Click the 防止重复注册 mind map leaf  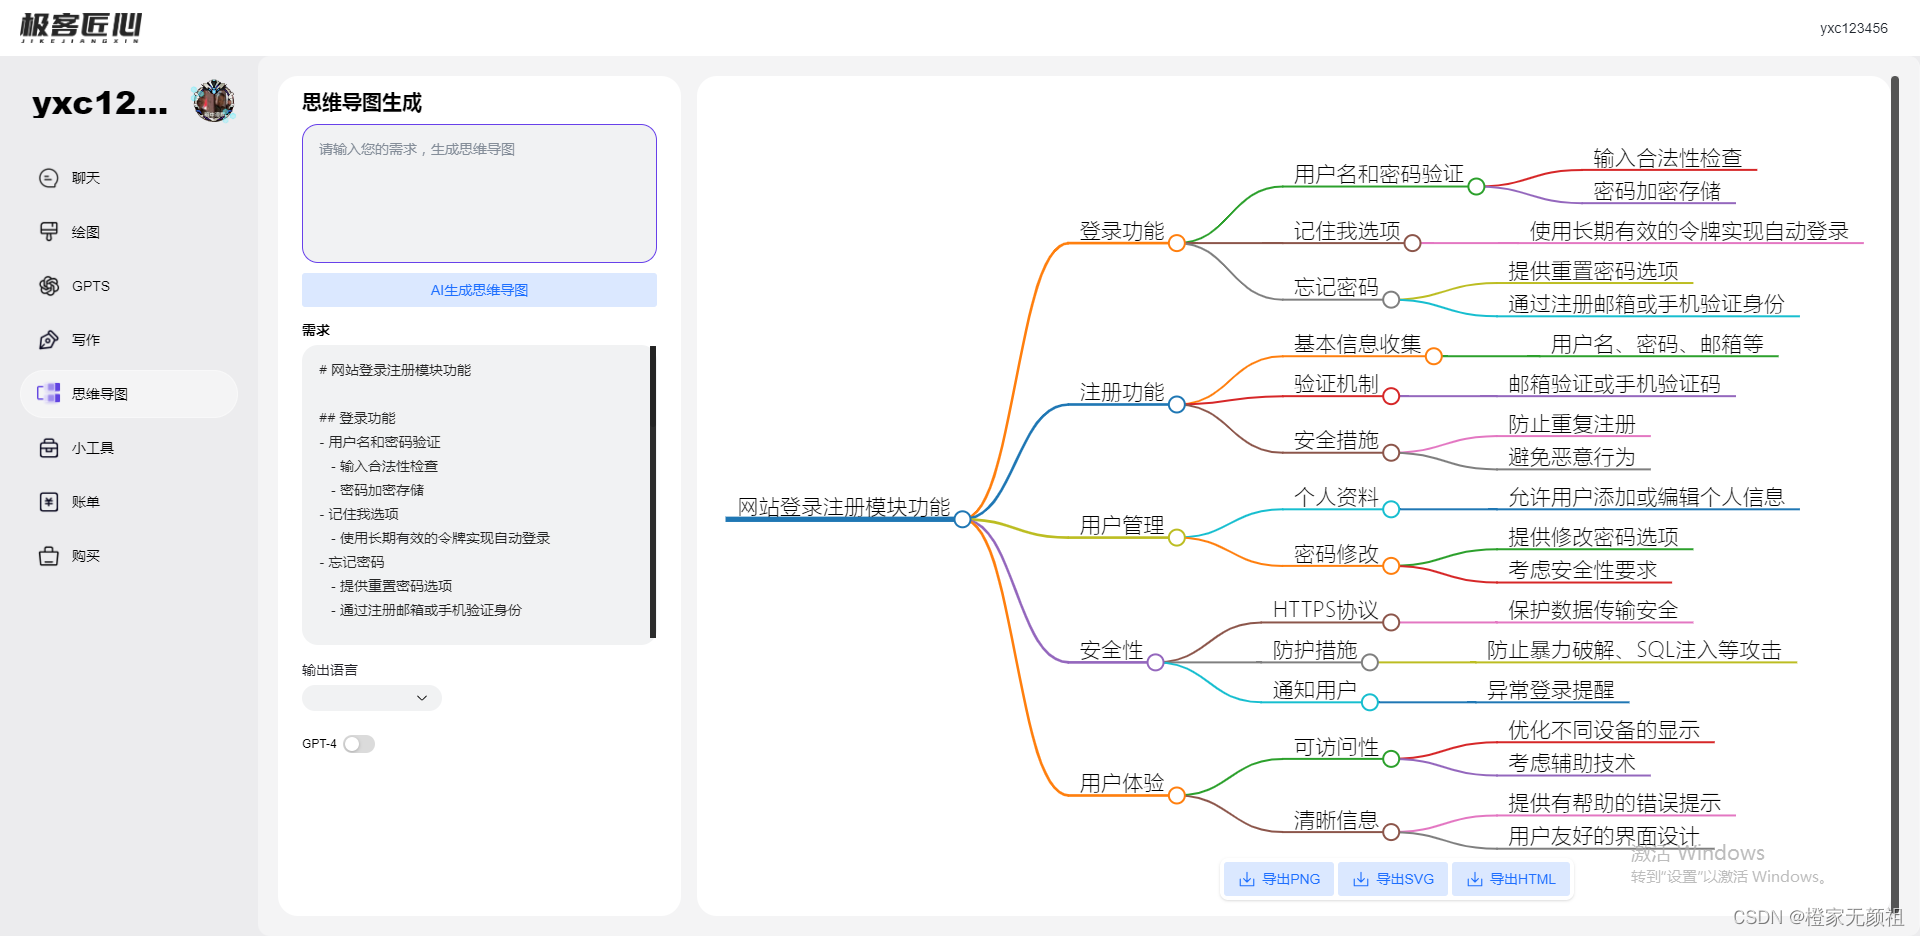1571,424
